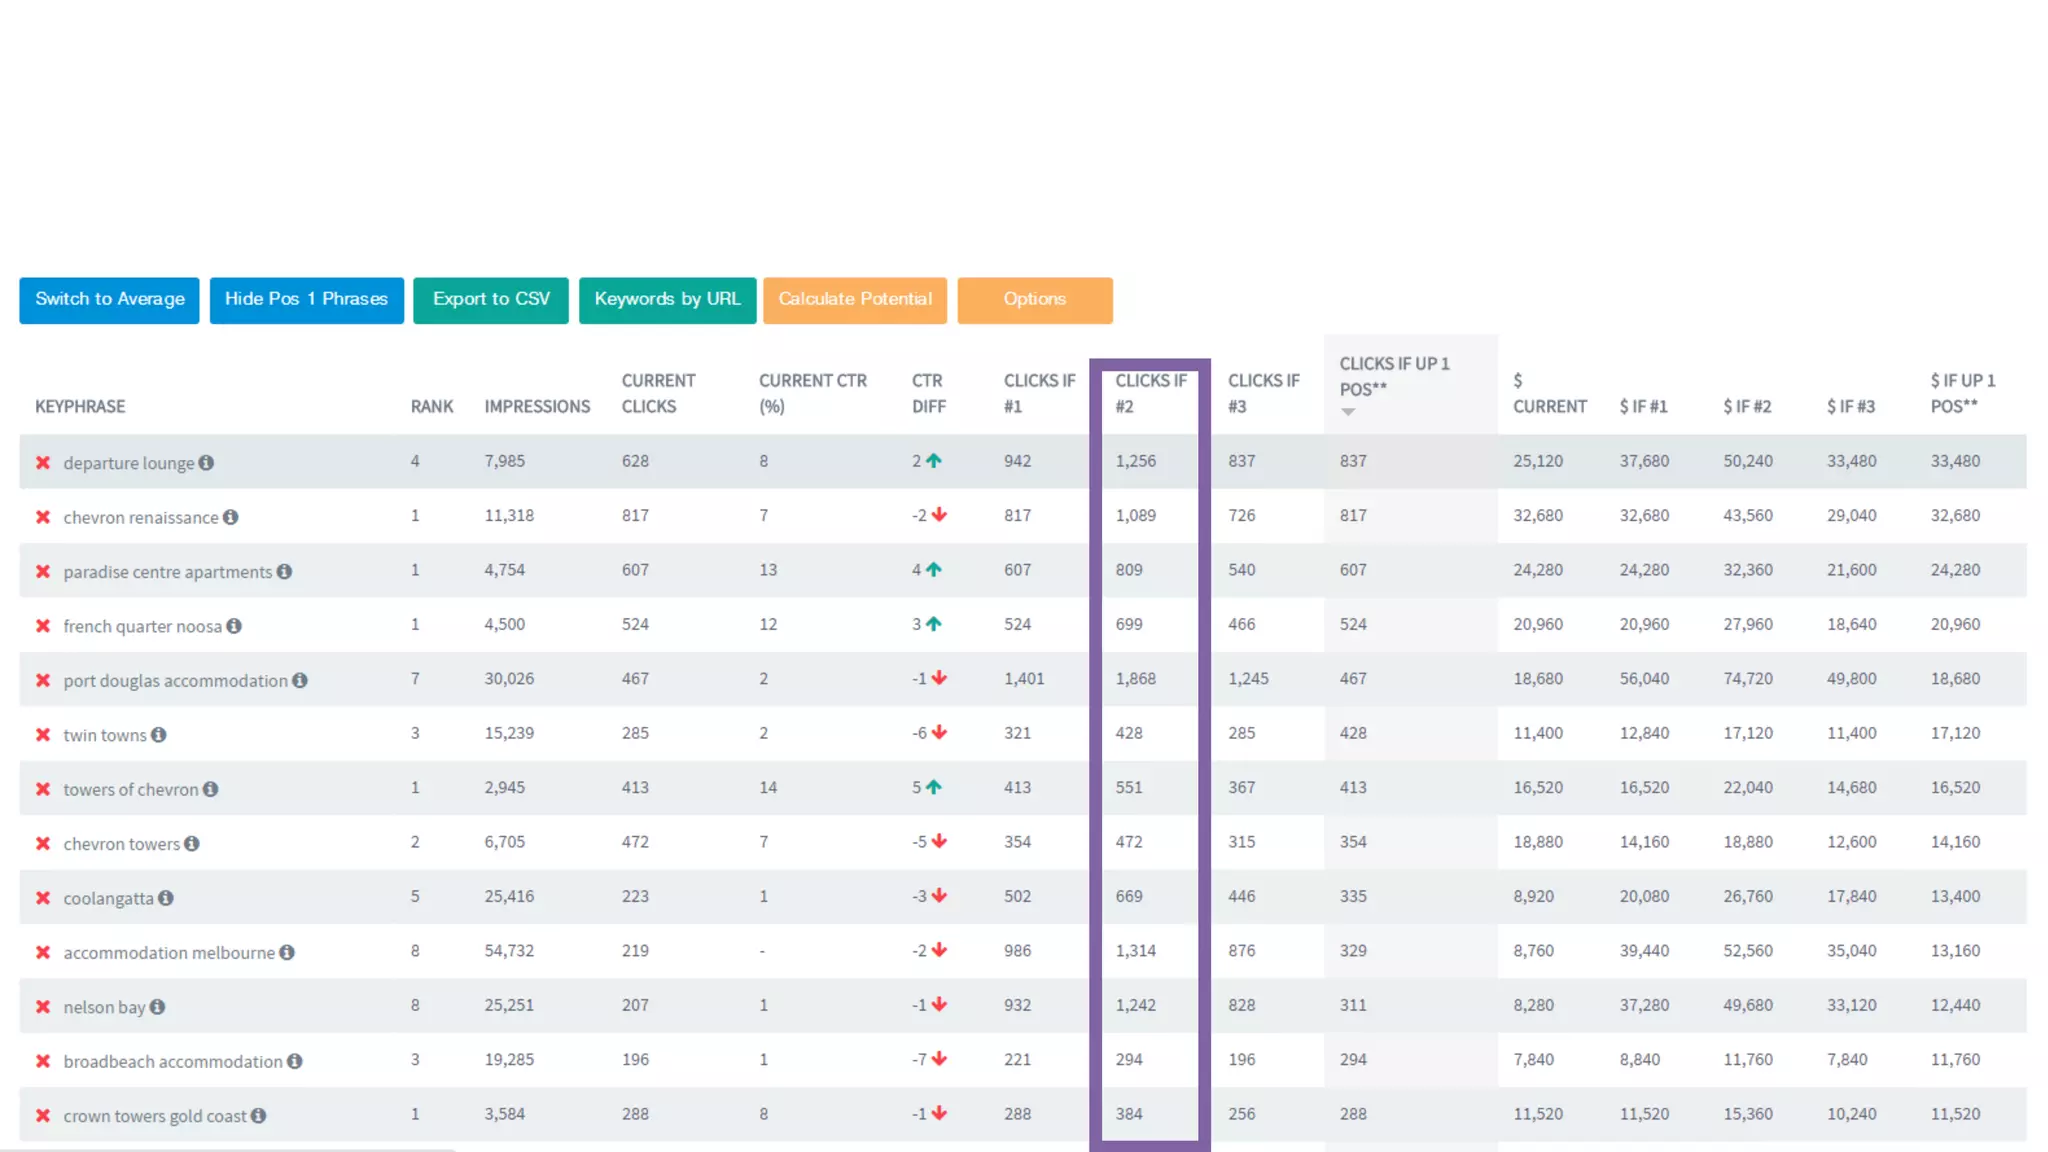This screenshot has height=1152, width=2048.
Task: Show info for coolangatta keyphrase
Action: pyautogui.click(x=166, y=898)
